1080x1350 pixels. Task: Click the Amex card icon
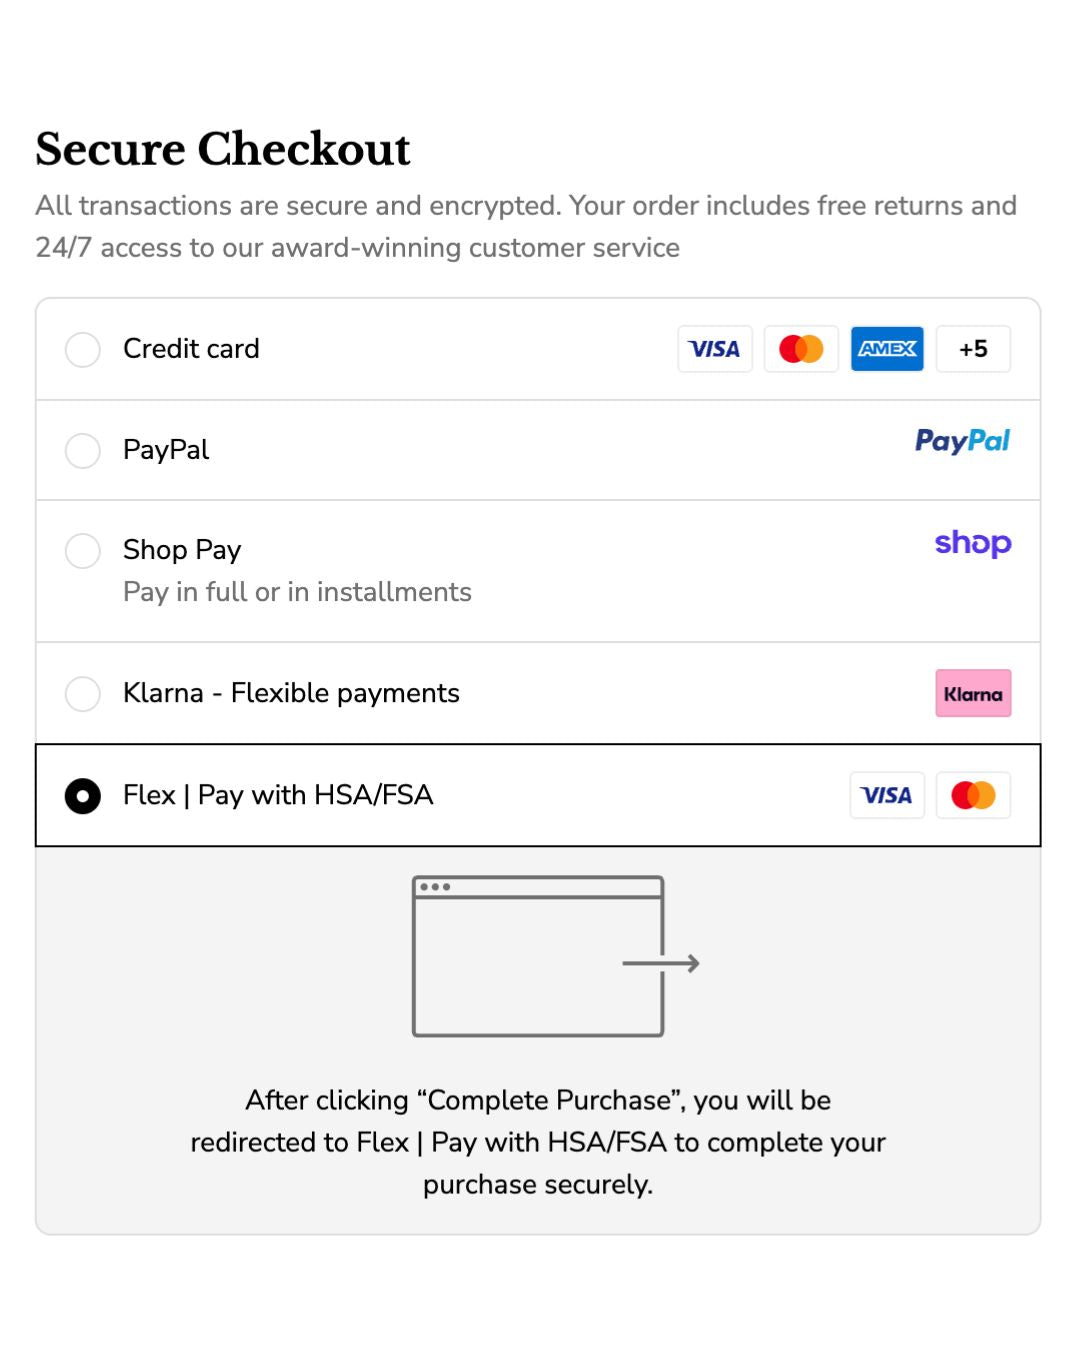click(x=887, y=349)
